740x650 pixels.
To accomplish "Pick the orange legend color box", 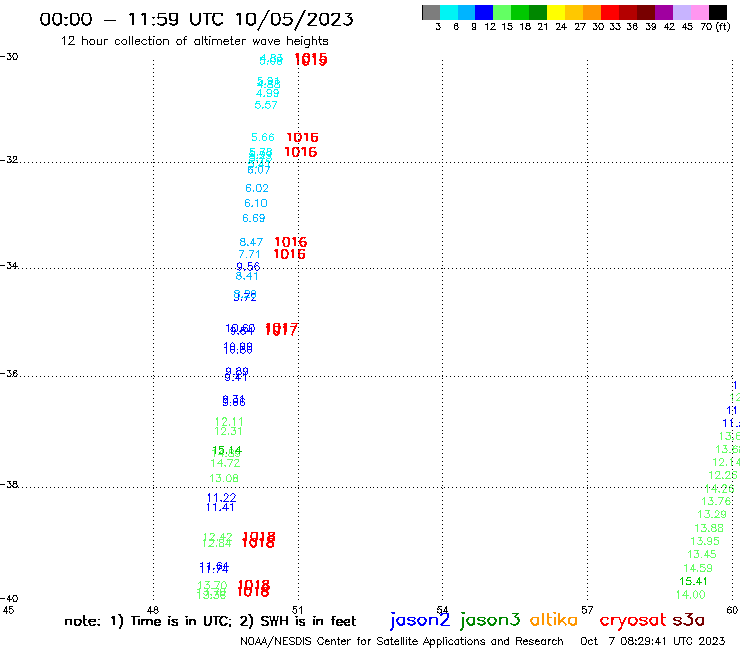I will tap(592, 12).
